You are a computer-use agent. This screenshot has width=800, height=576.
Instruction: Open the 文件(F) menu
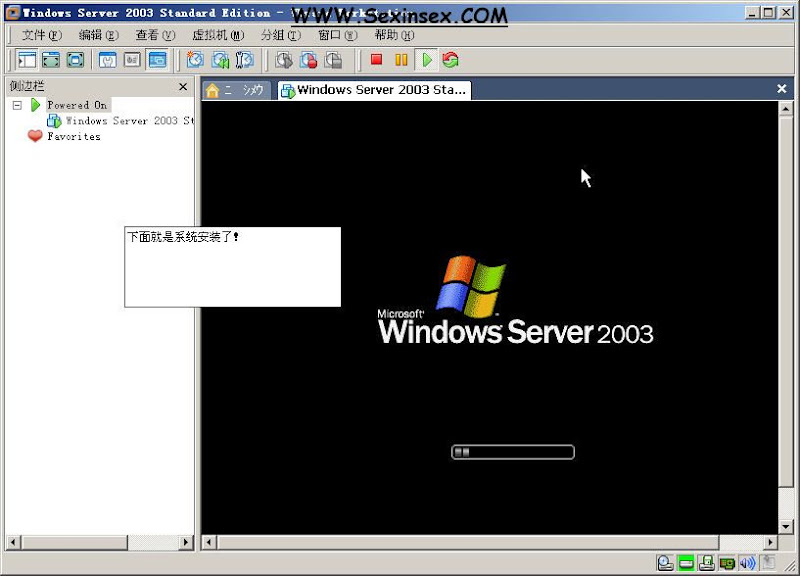click(x=42, y=35)
